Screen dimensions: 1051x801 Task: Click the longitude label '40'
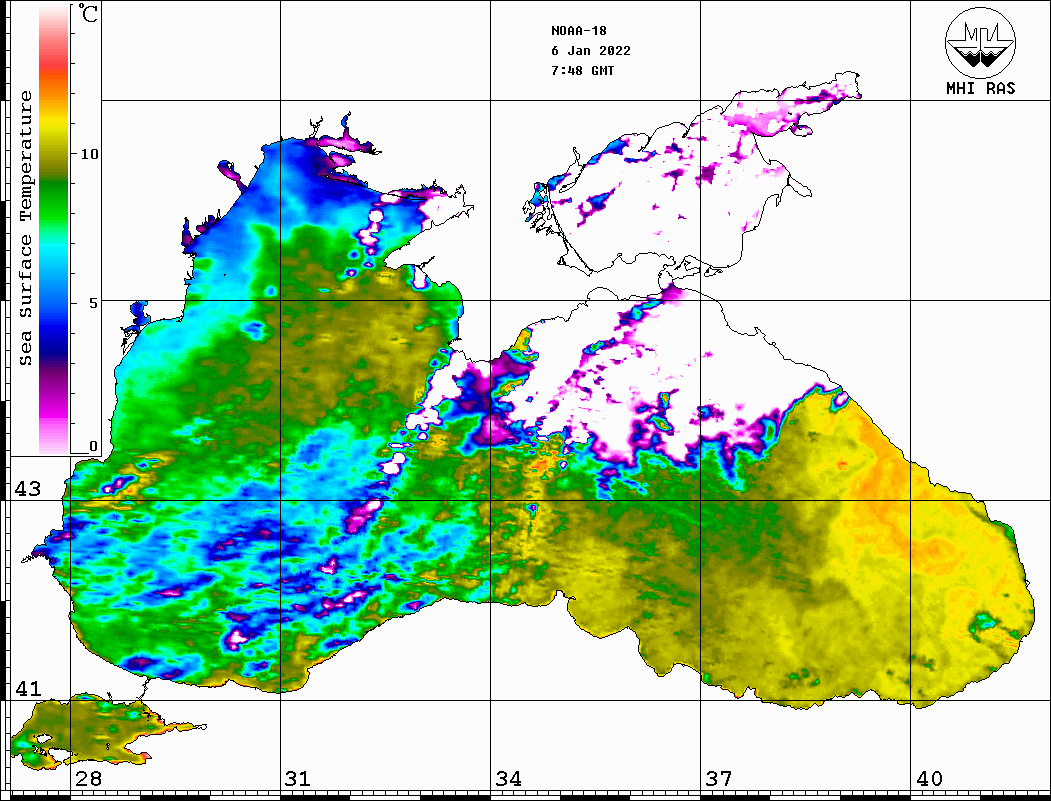929,778
